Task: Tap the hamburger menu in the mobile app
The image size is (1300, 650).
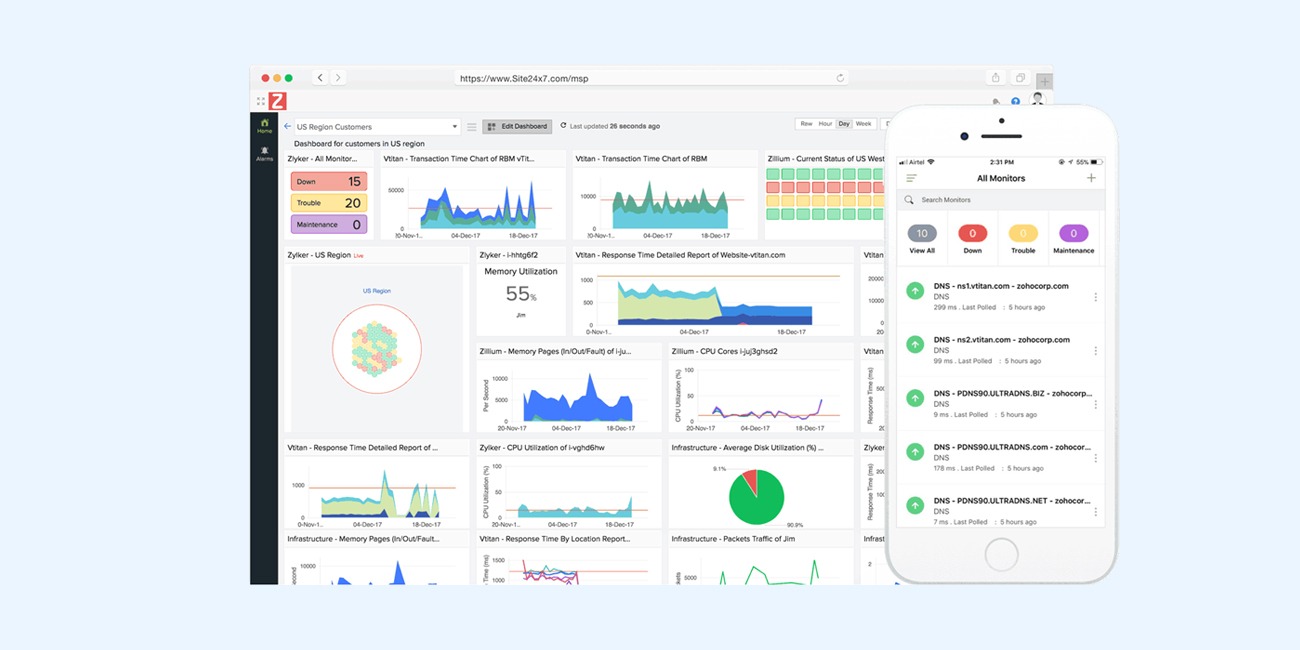Action: pos(910,178)
